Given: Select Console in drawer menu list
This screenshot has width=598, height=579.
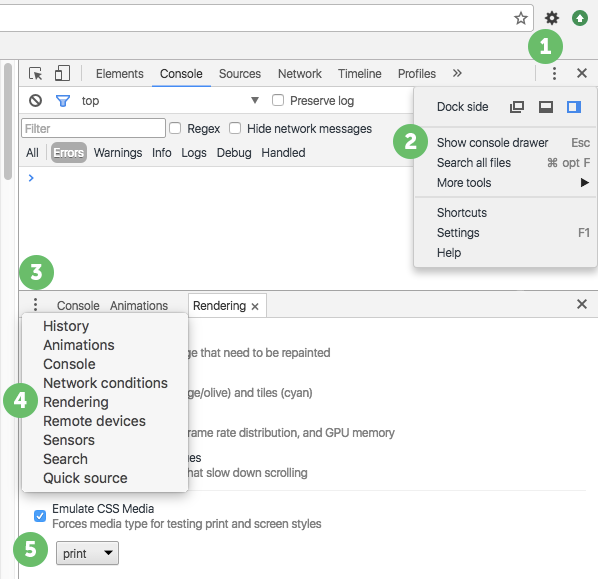Looking at the screenshot, I should (105, 364).
